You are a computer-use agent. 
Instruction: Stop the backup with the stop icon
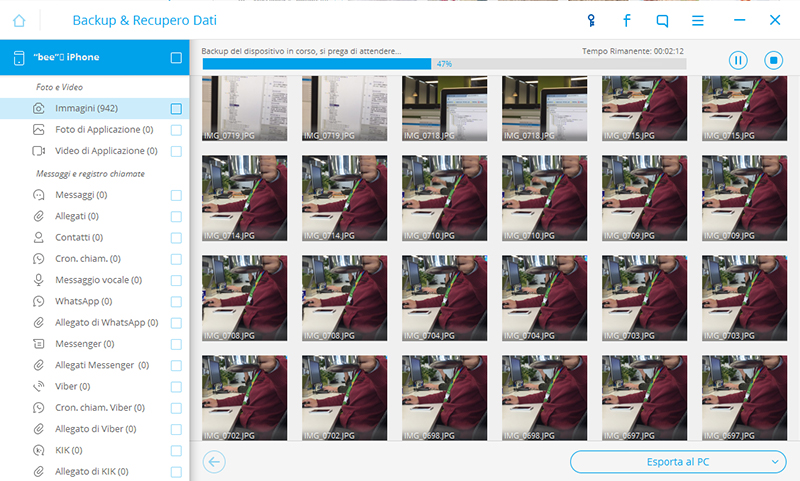pos(773,61)
